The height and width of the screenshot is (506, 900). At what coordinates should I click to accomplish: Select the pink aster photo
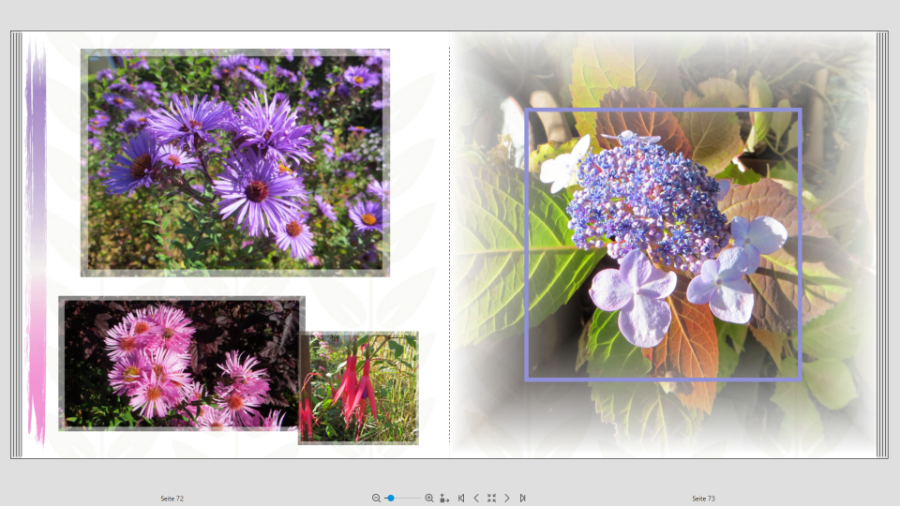[x=181, y=363]
